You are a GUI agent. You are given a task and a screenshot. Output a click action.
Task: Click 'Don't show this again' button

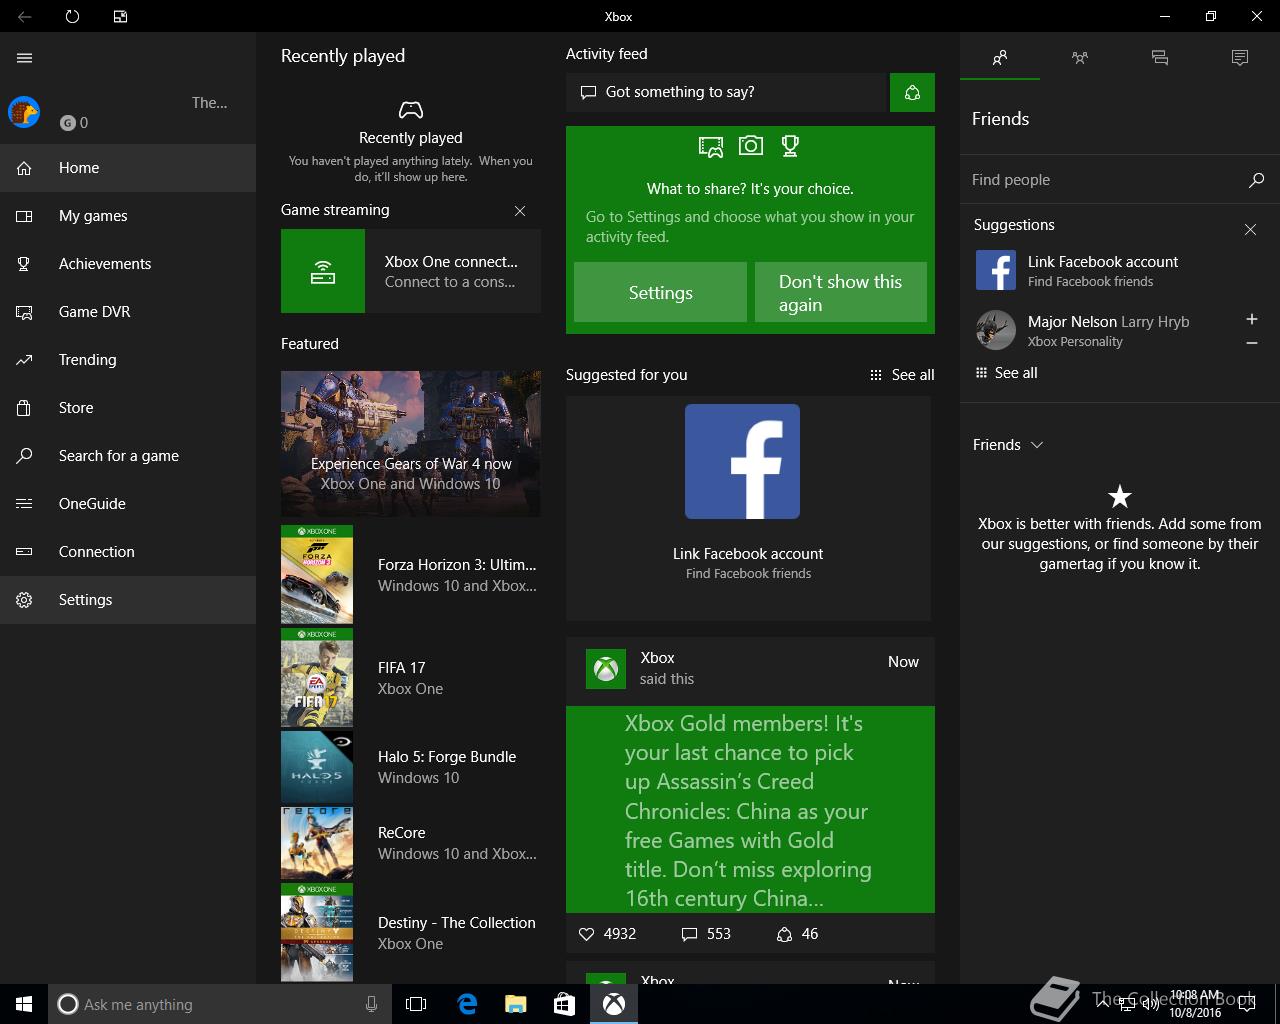click(840, 292)
